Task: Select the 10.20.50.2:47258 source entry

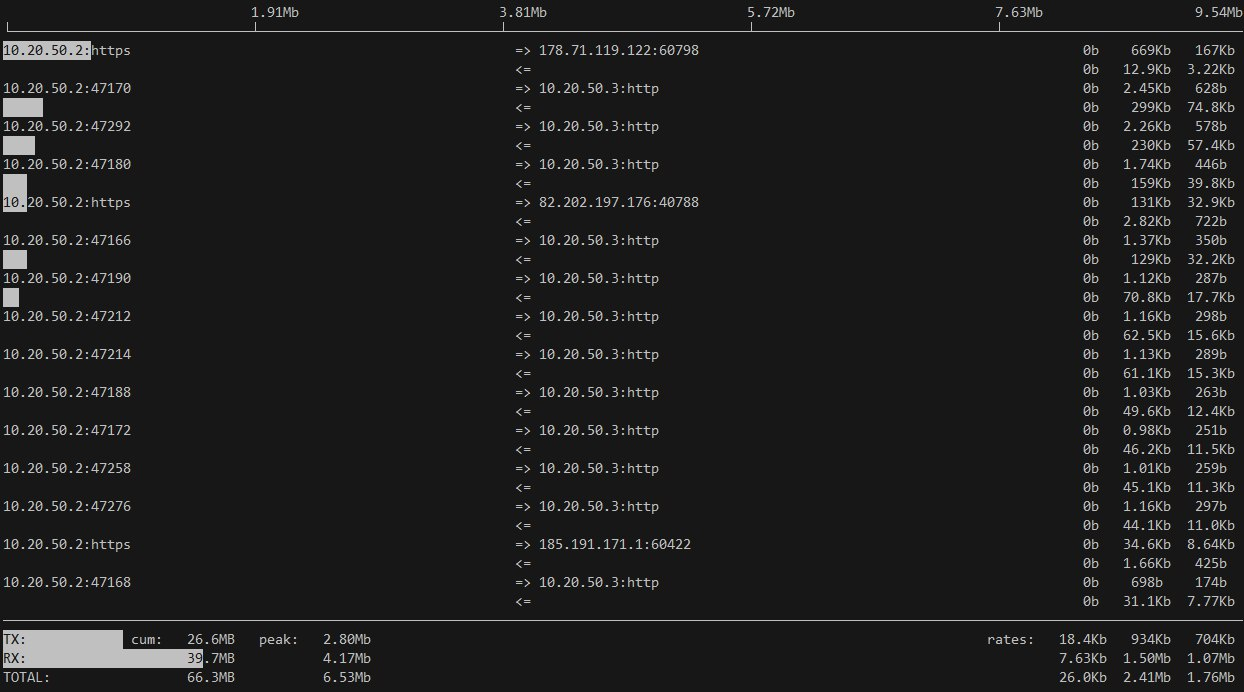Action: pyautogui.click(x=67, y=468)
